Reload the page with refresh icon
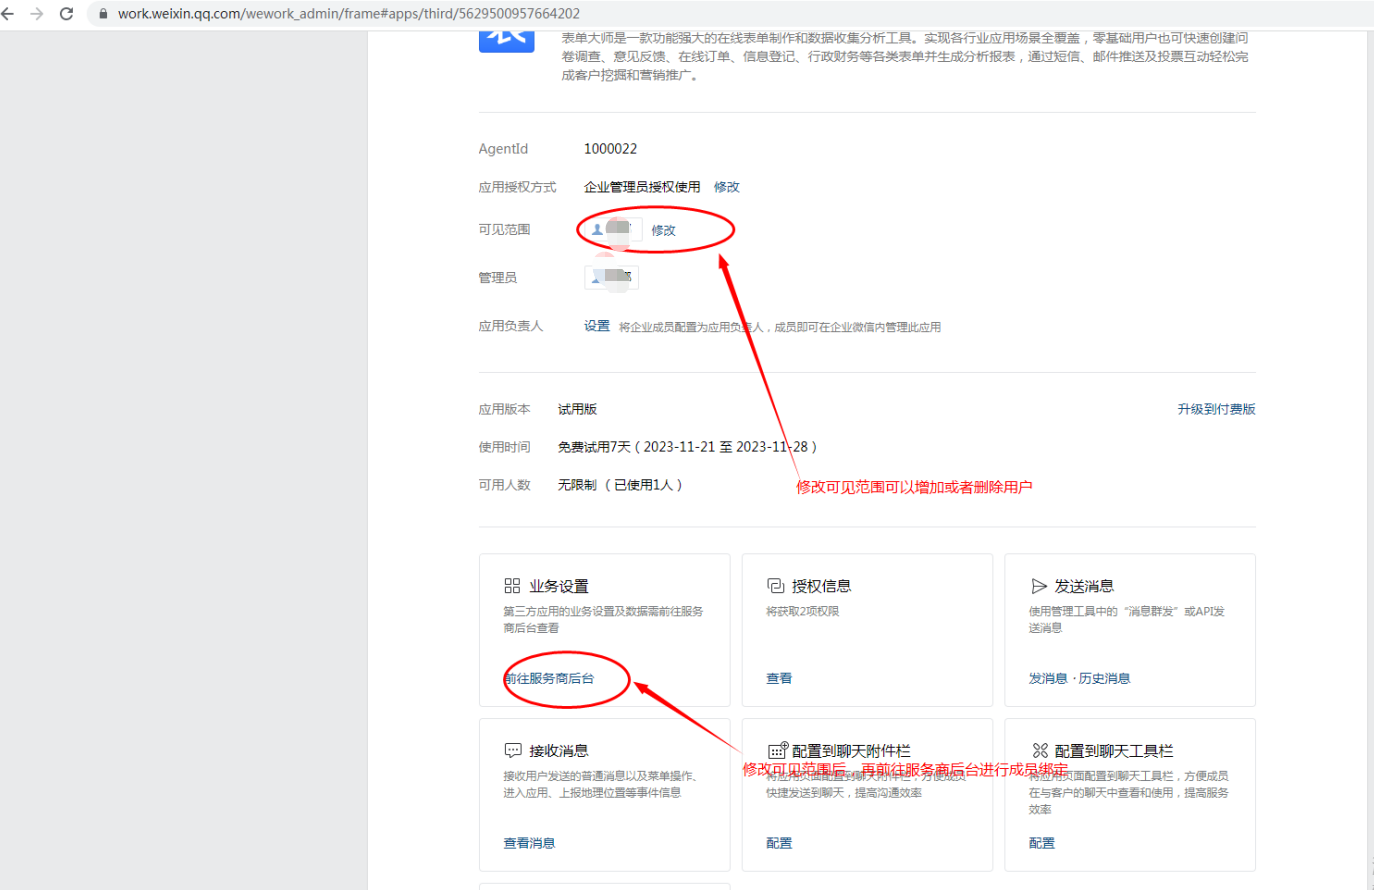This screenshot has width=1374, height=890. coord(67,14)
